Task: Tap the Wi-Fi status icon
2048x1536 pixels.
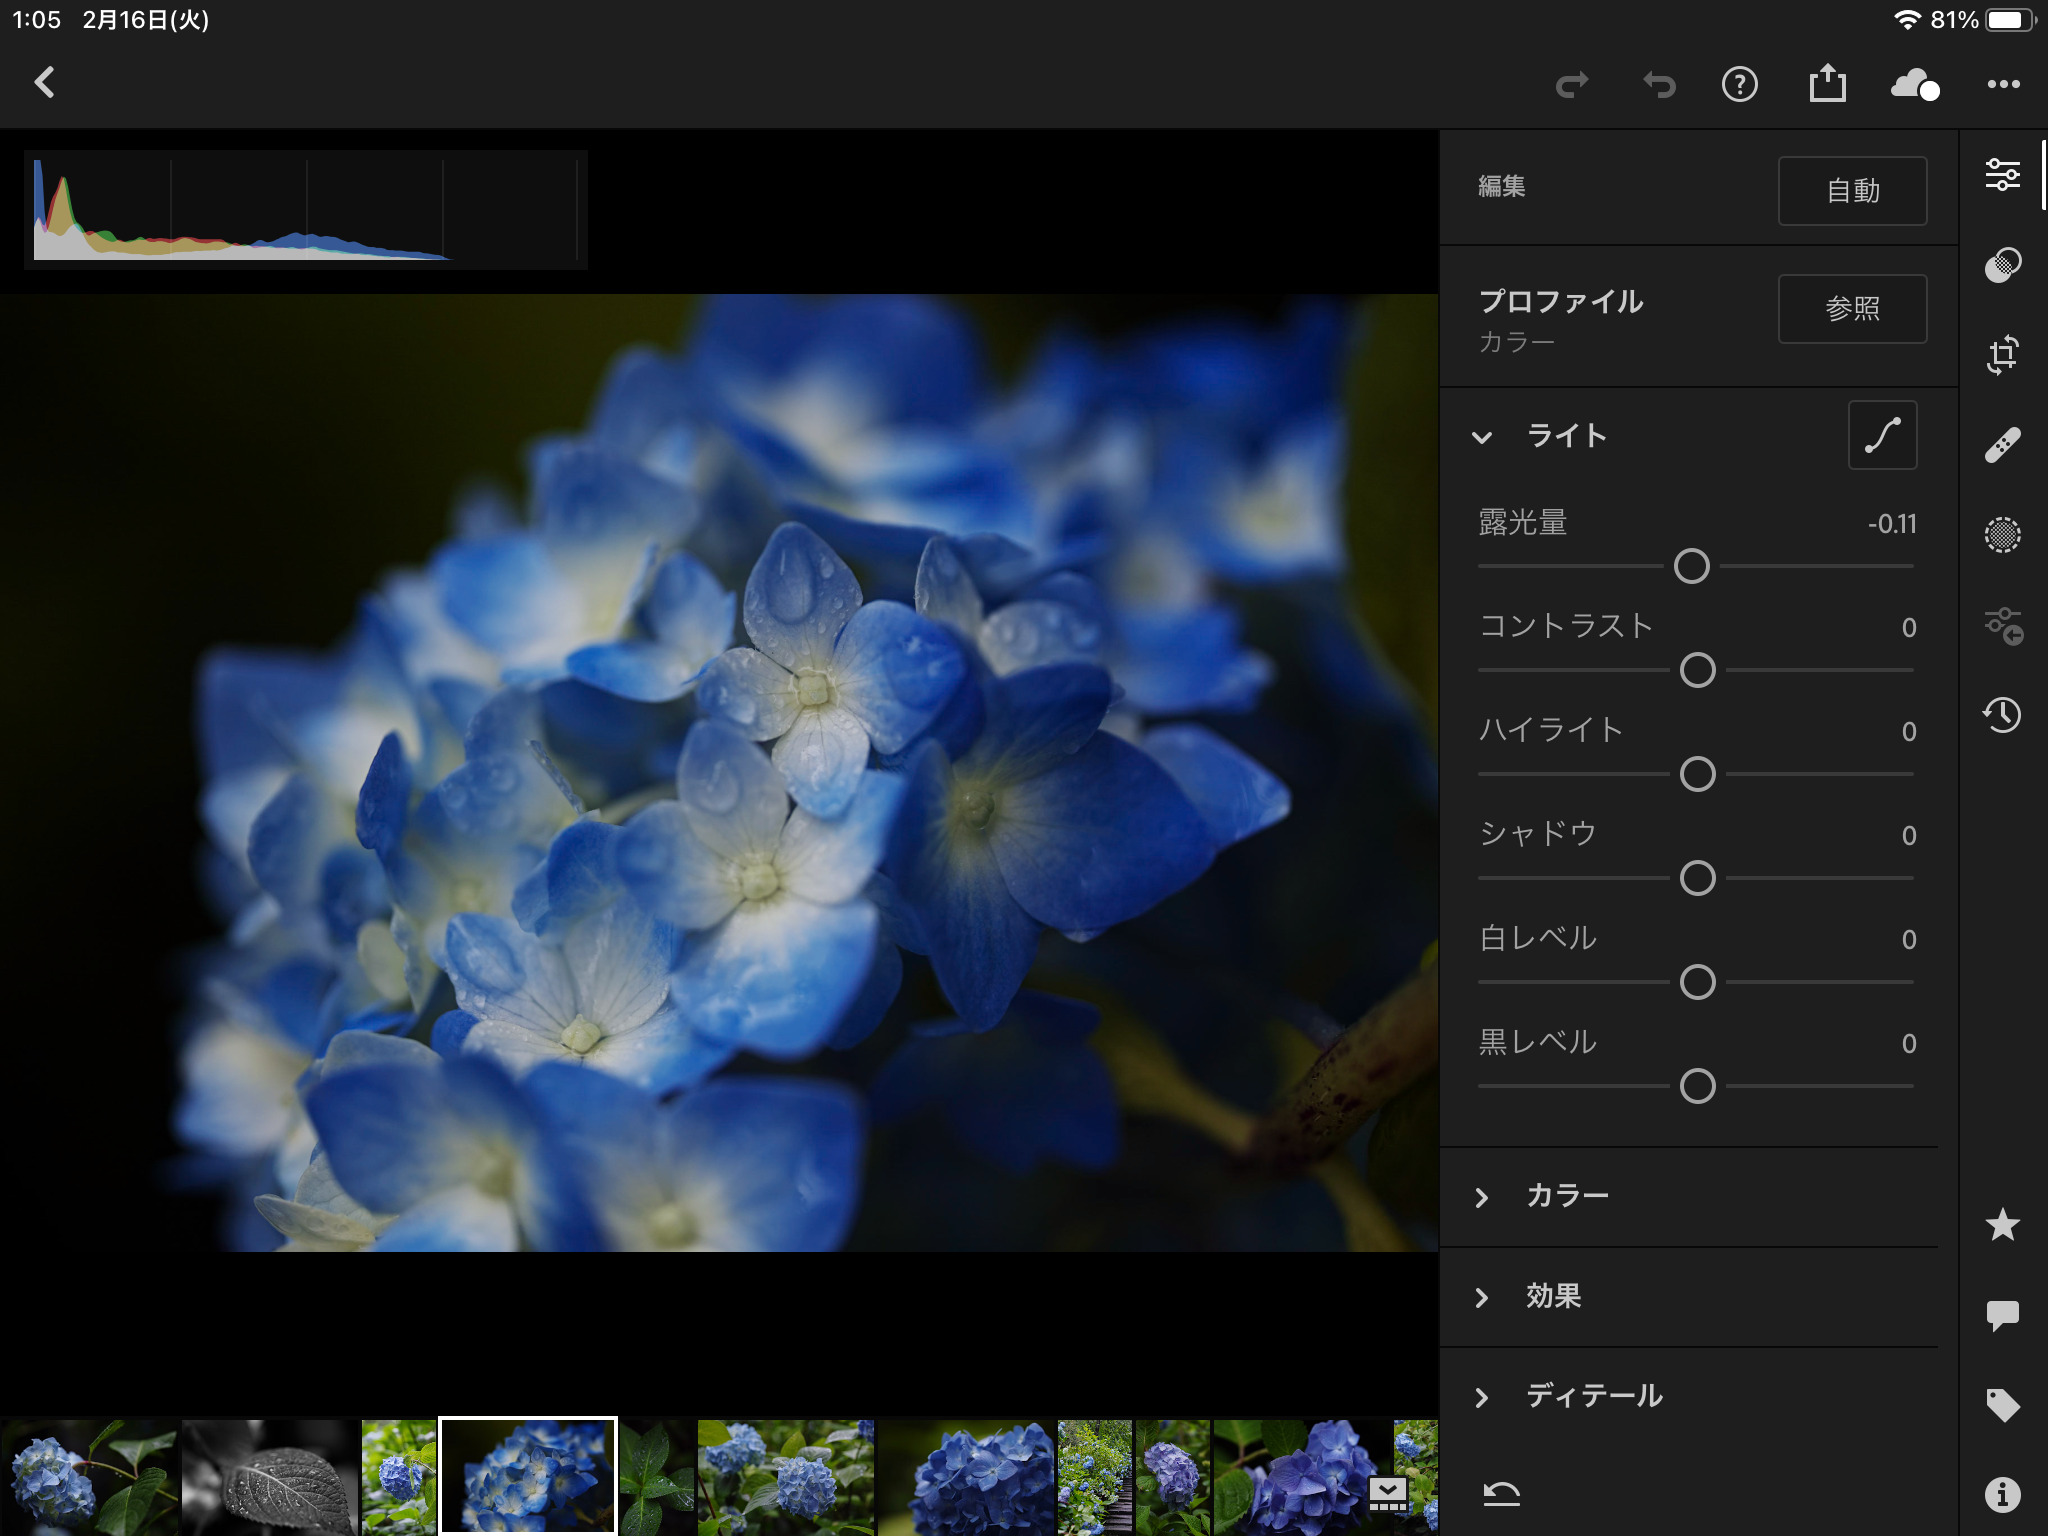Action: (x=1907, y=20)
